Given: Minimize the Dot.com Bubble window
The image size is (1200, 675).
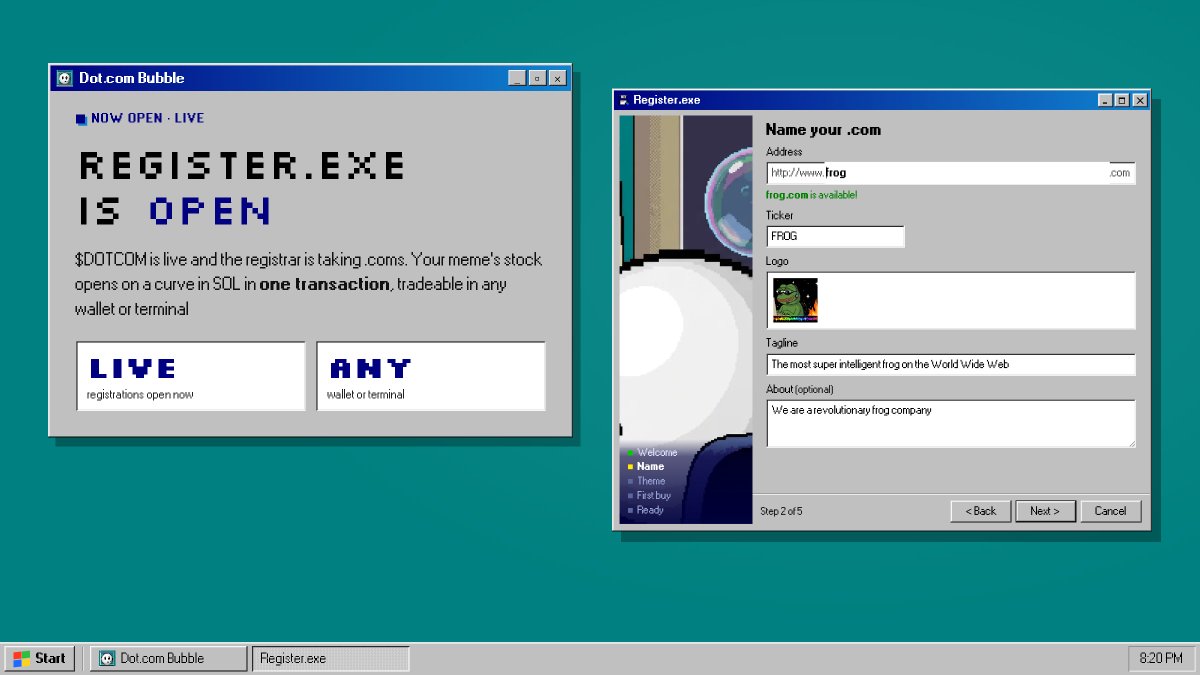Looking at the screenshot, I should coord(517,78).
